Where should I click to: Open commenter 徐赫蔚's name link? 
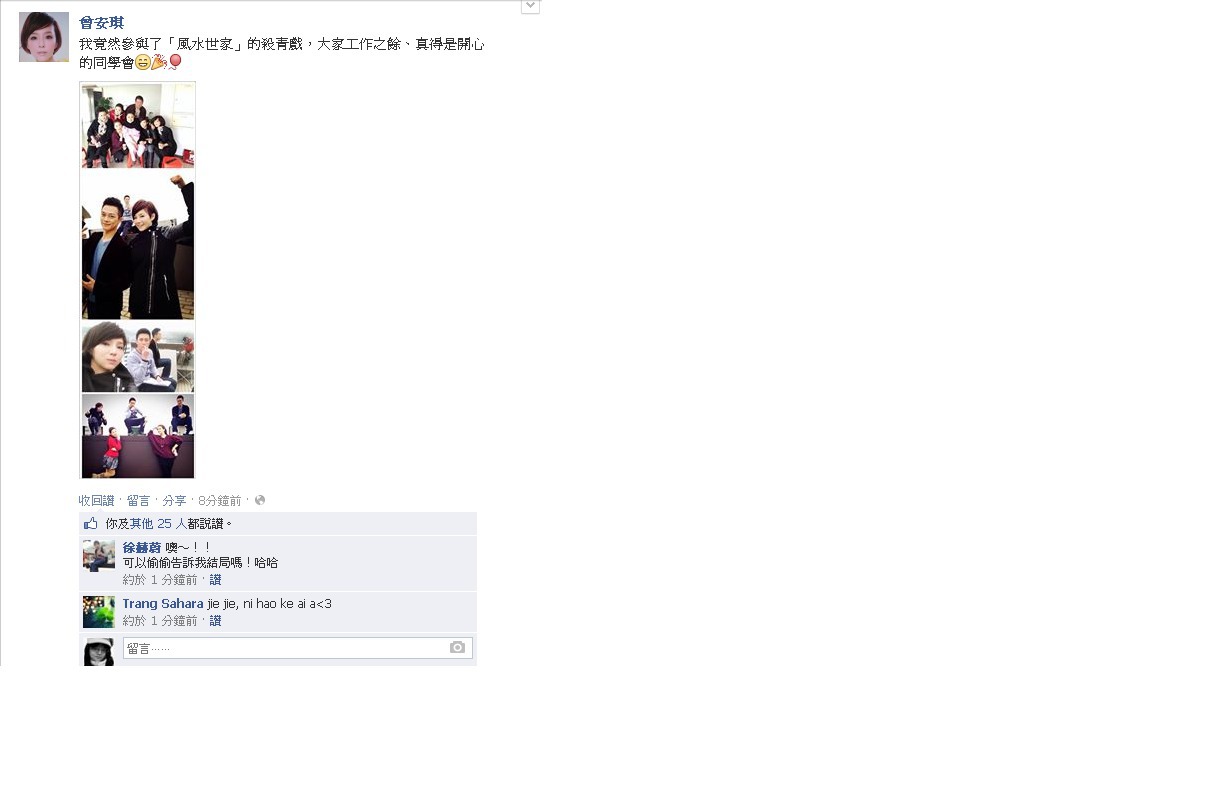click(142, 547)
